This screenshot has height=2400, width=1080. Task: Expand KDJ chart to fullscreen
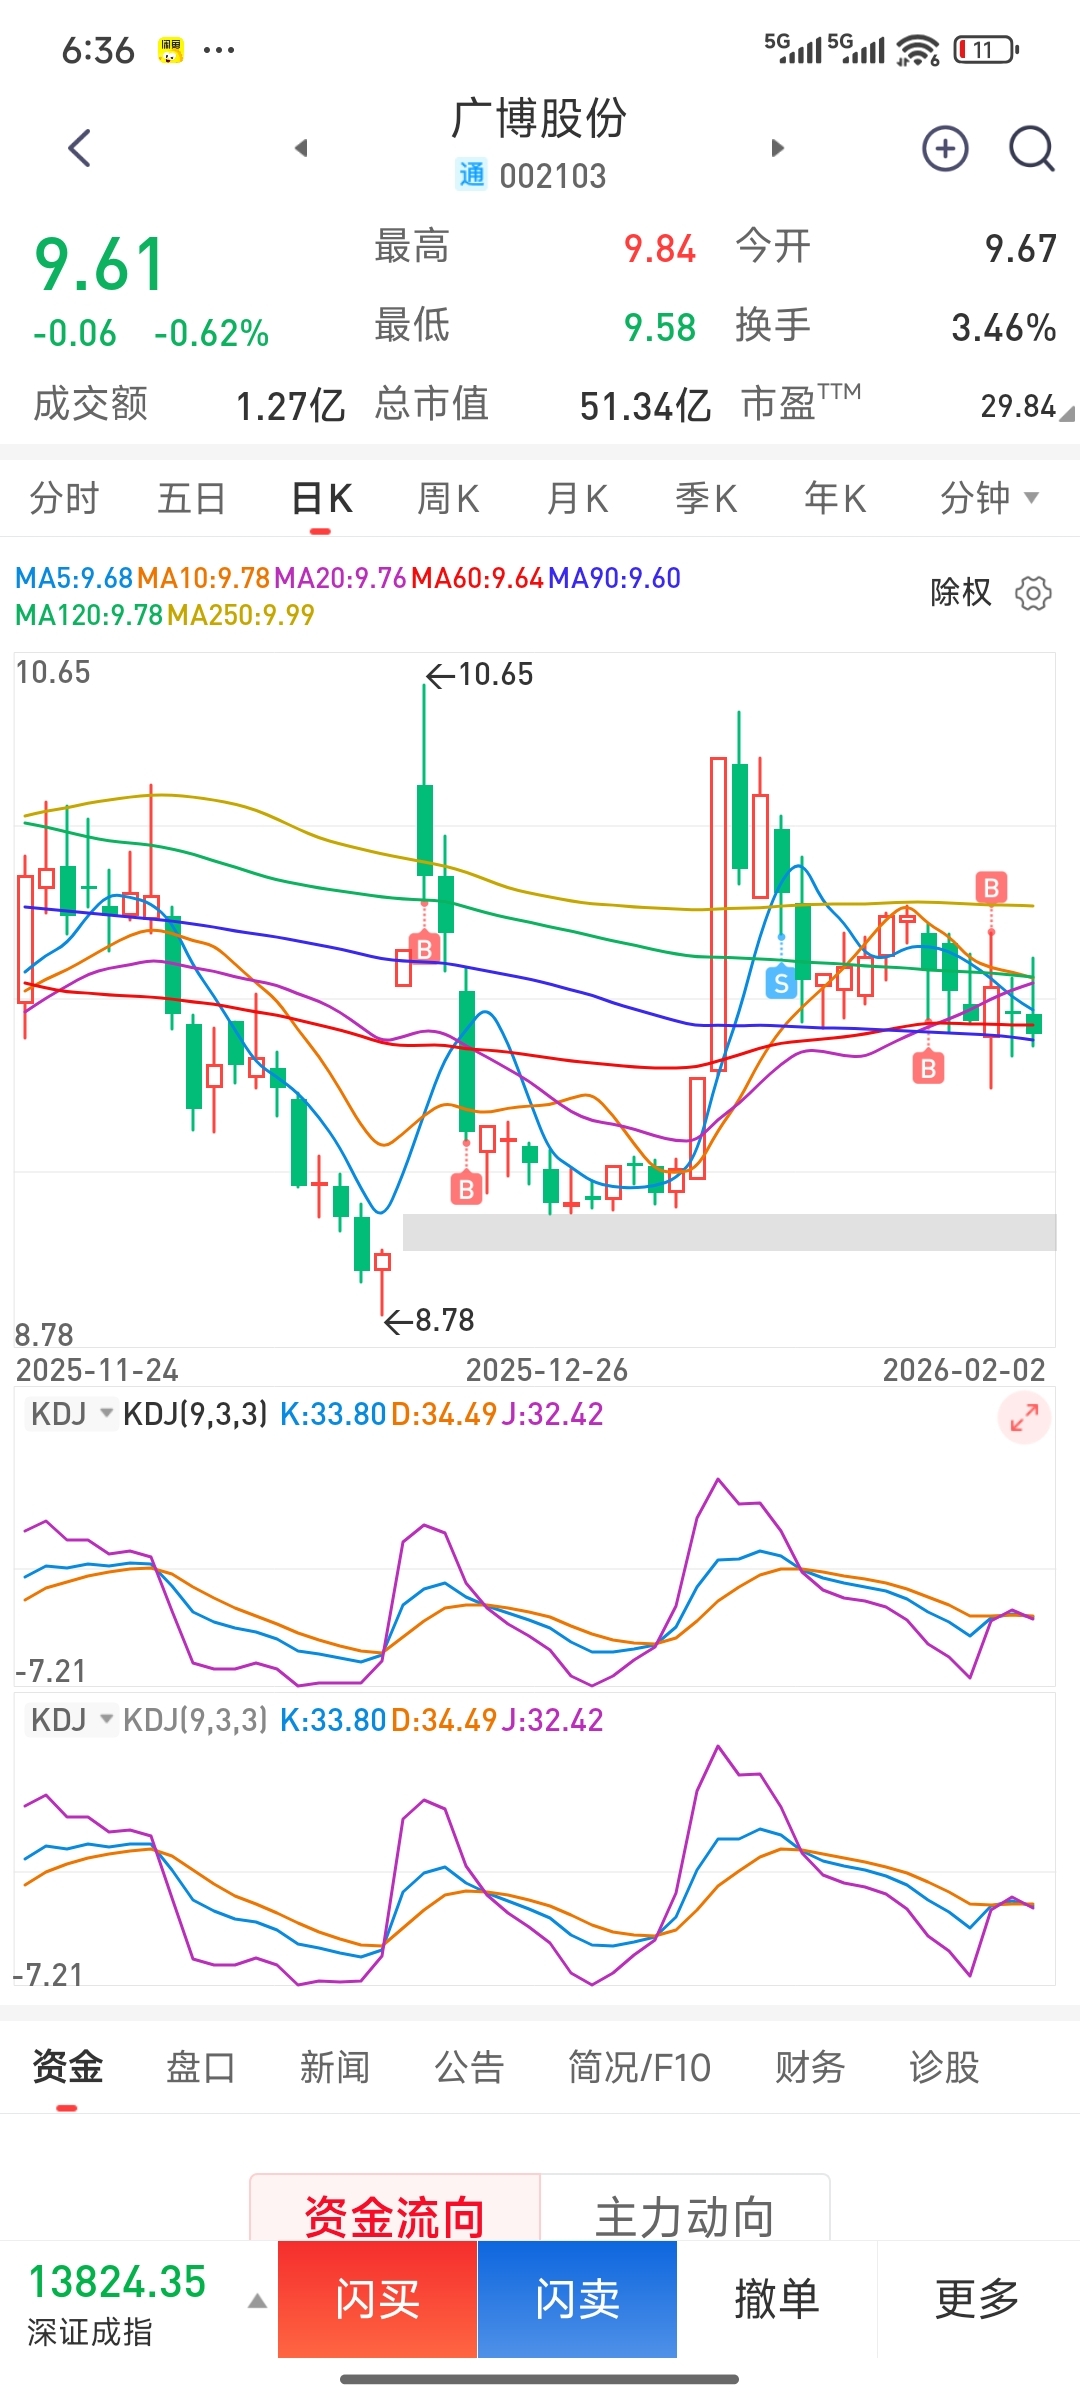coord(1024,1417)
